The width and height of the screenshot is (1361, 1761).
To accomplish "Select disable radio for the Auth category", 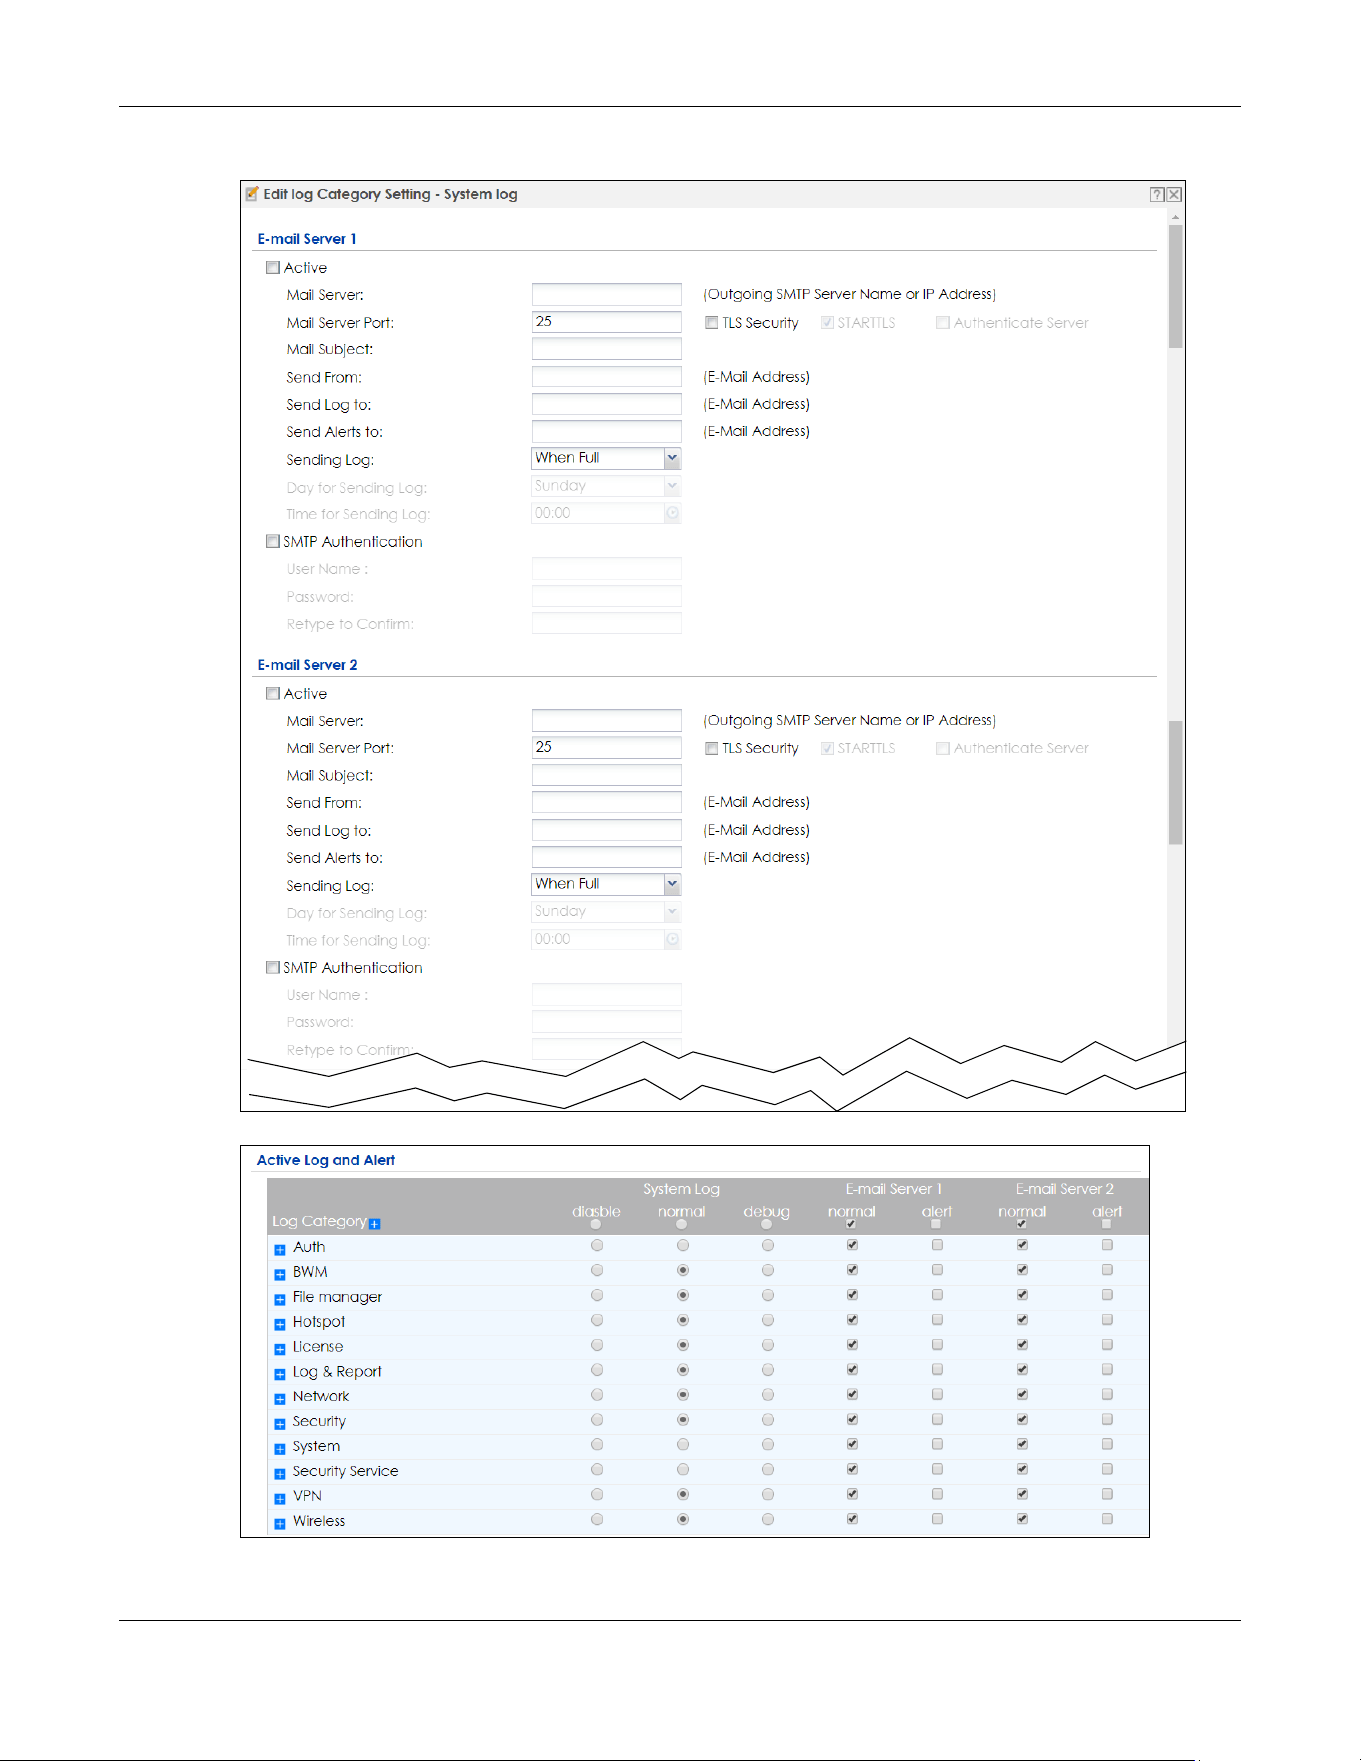I will [x=597, y=1246].
